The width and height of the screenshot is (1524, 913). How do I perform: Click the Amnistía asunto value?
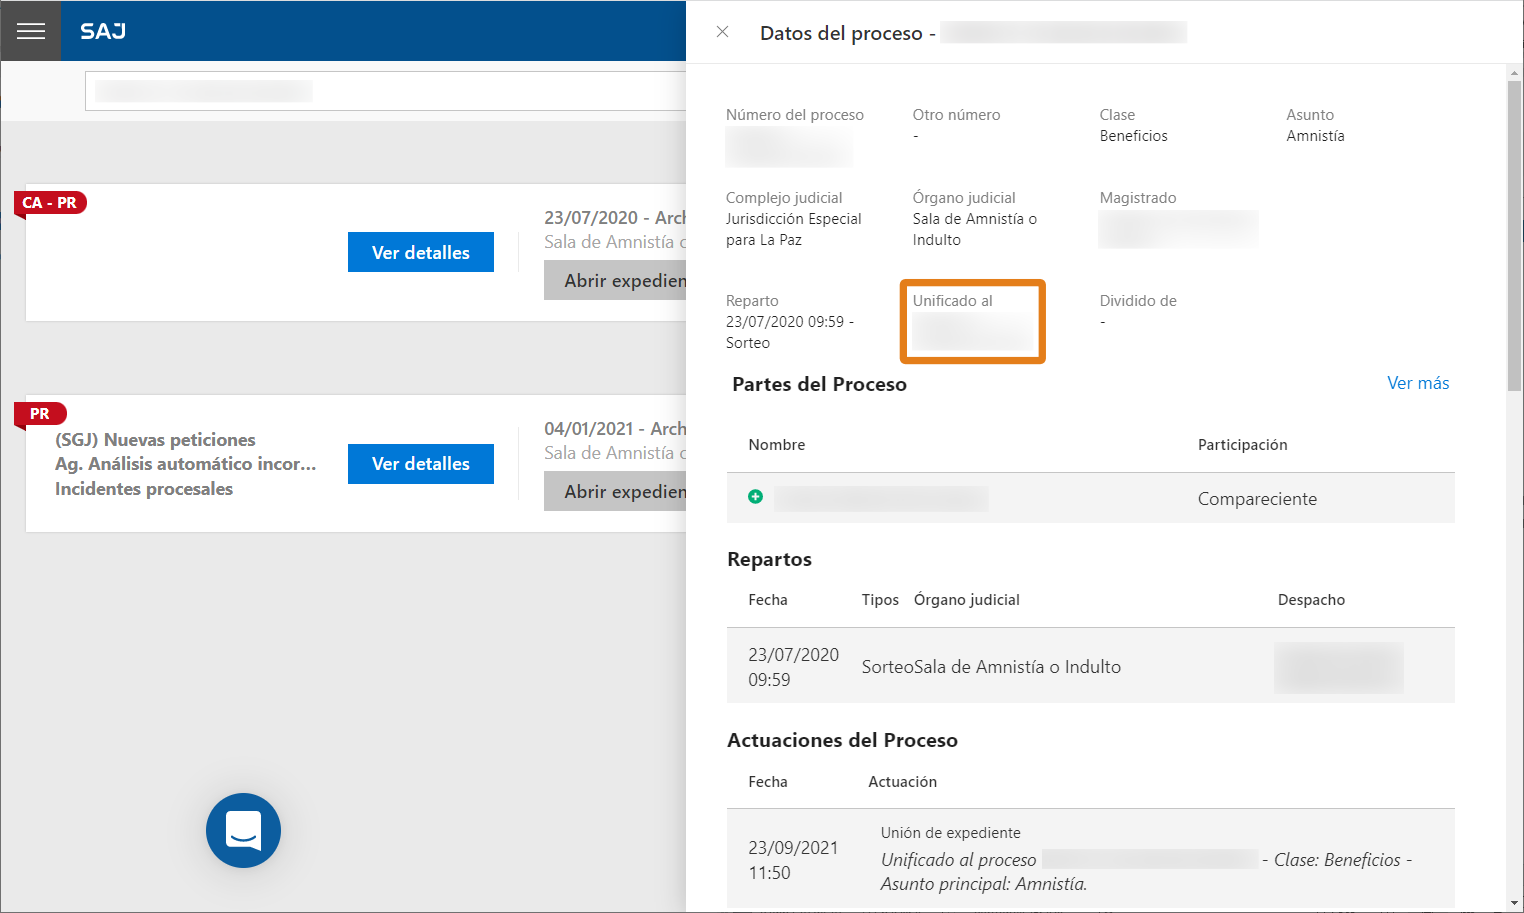(x=1315, y=136)
